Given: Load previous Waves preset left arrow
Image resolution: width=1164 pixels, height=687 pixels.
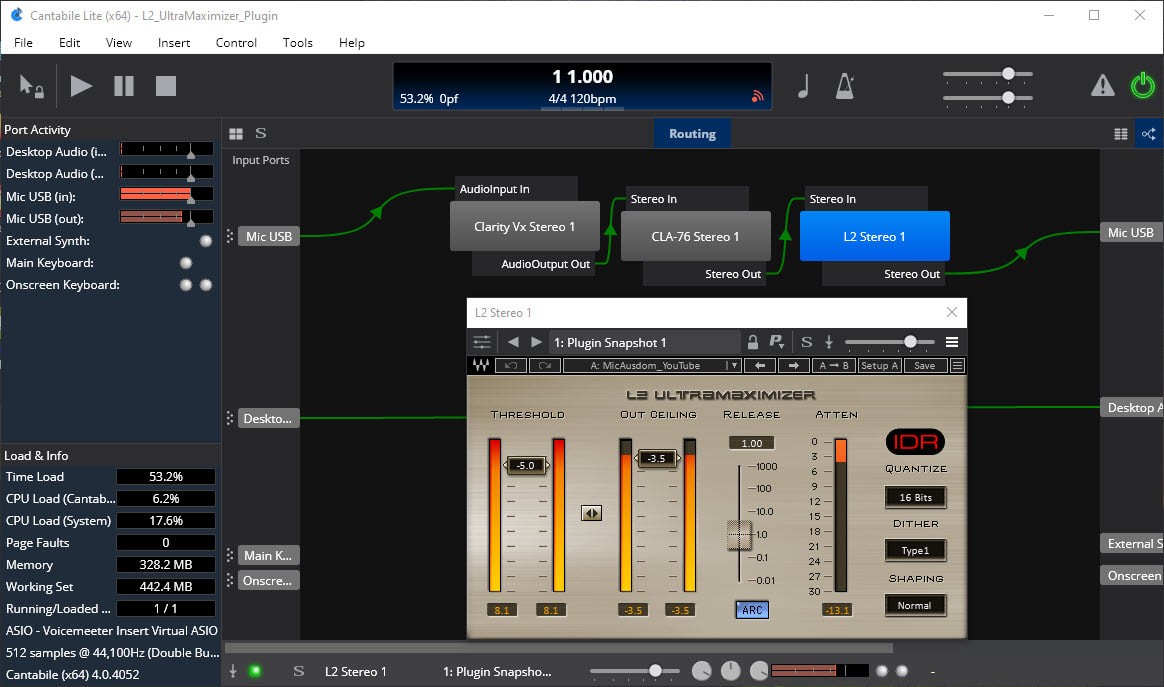Looking at the screenshot, I should pyautogui.click(x=760, y=365).
